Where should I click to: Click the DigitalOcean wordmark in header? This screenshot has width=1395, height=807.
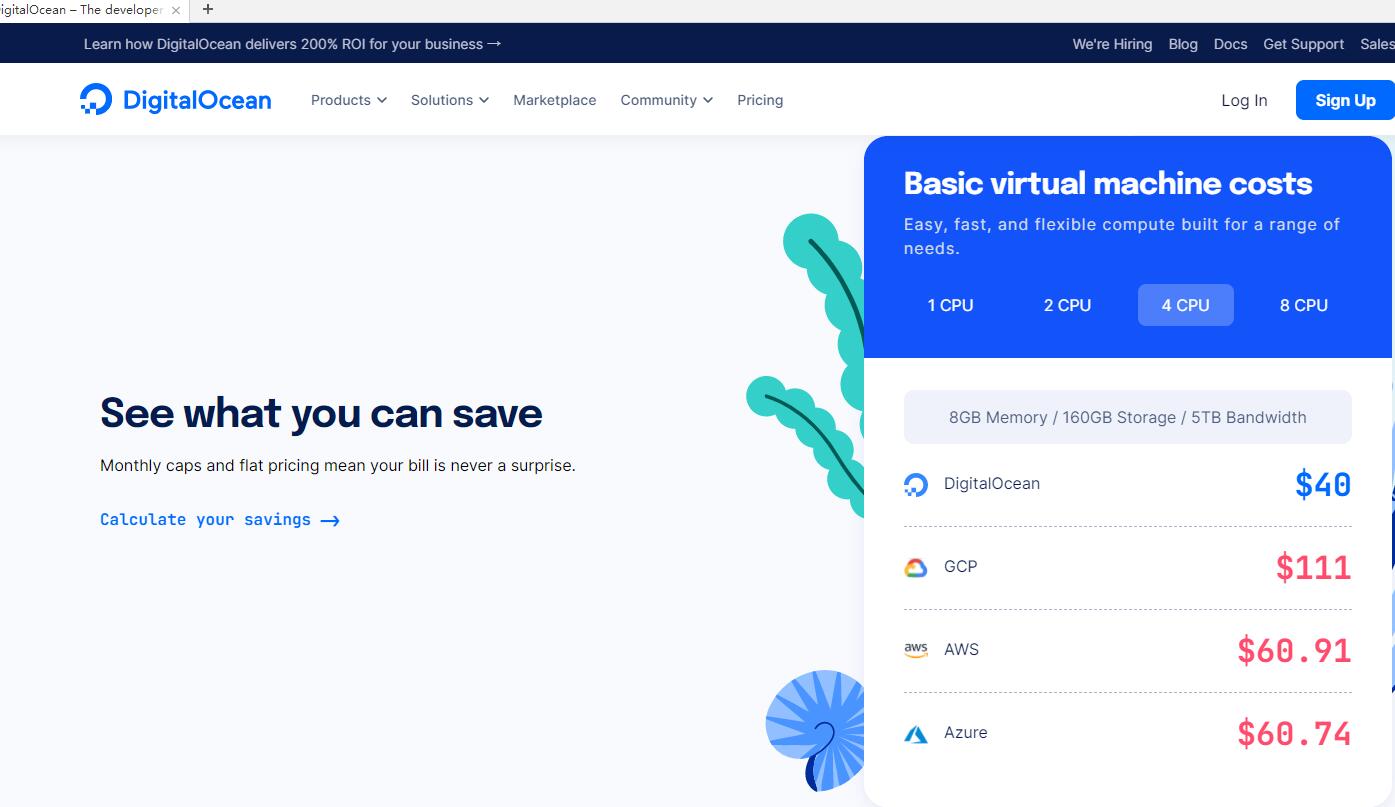pos(197,100)
